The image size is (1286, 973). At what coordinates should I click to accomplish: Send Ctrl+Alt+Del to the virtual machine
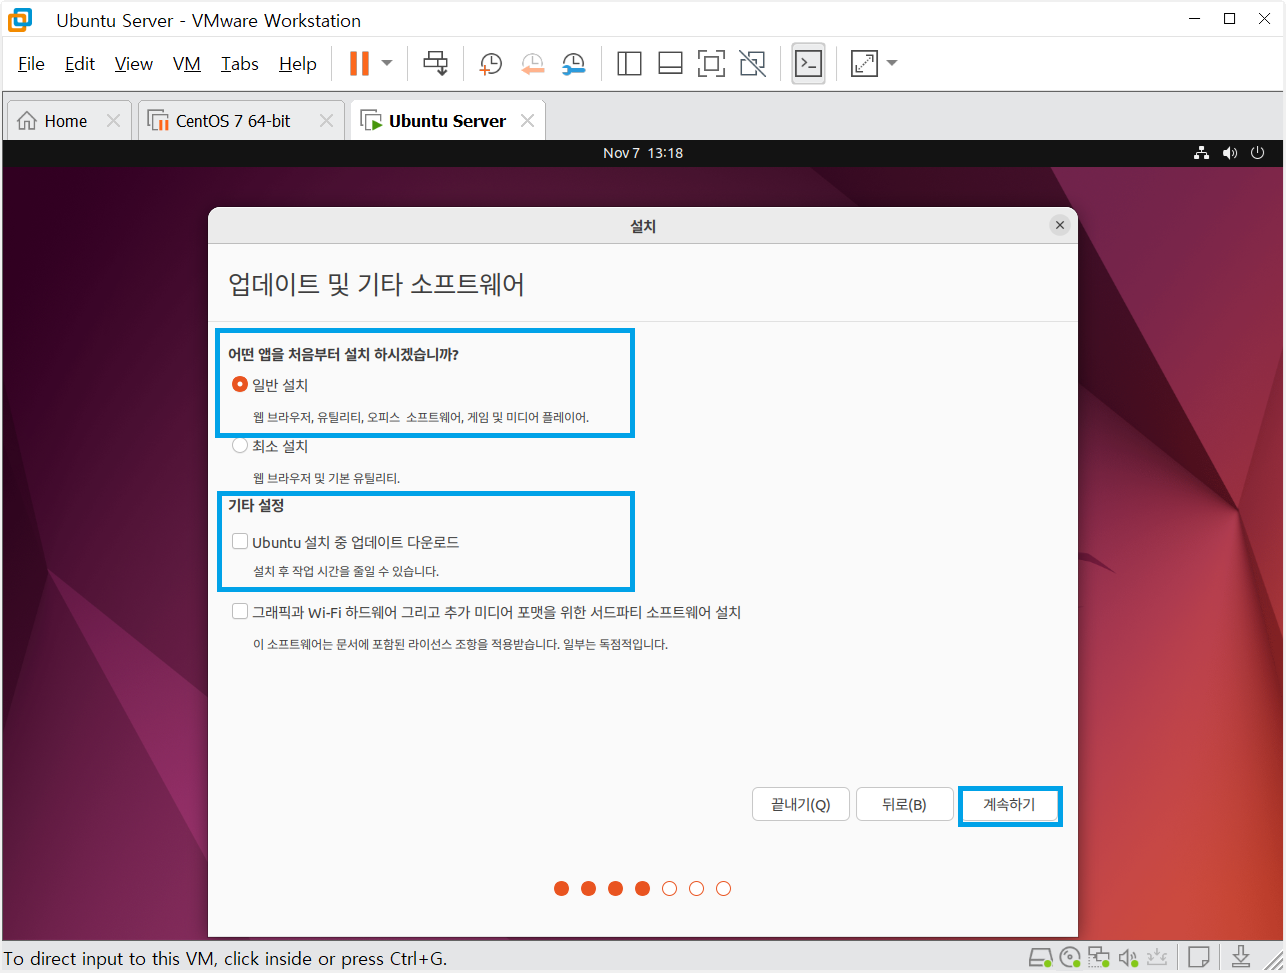click(x=436, y=64)
